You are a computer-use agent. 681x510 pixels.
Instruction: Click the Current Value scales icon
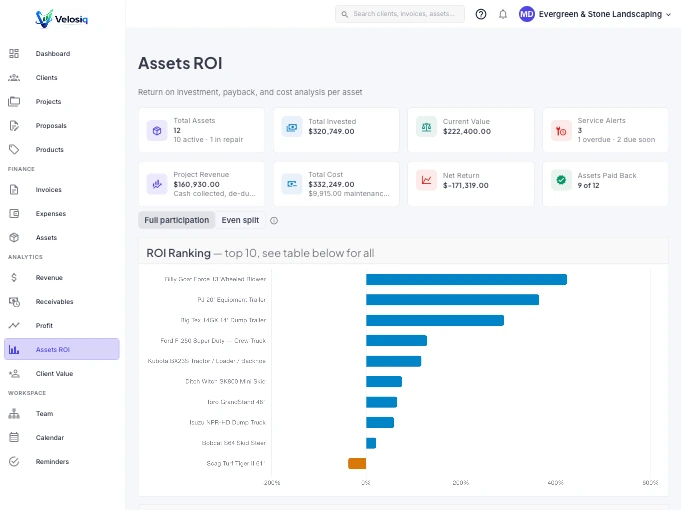coord(426,127)
